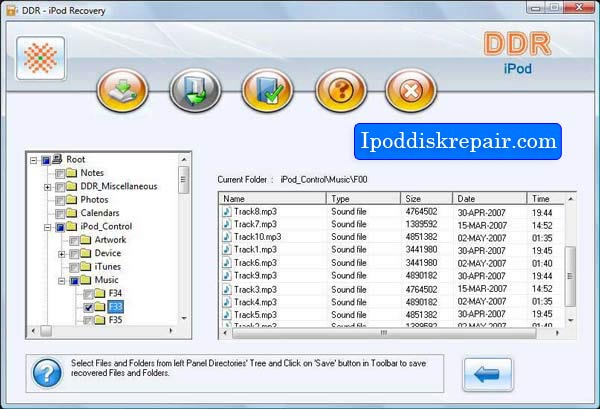Click the file list vertical scrollbar thumb

[571, 277]
